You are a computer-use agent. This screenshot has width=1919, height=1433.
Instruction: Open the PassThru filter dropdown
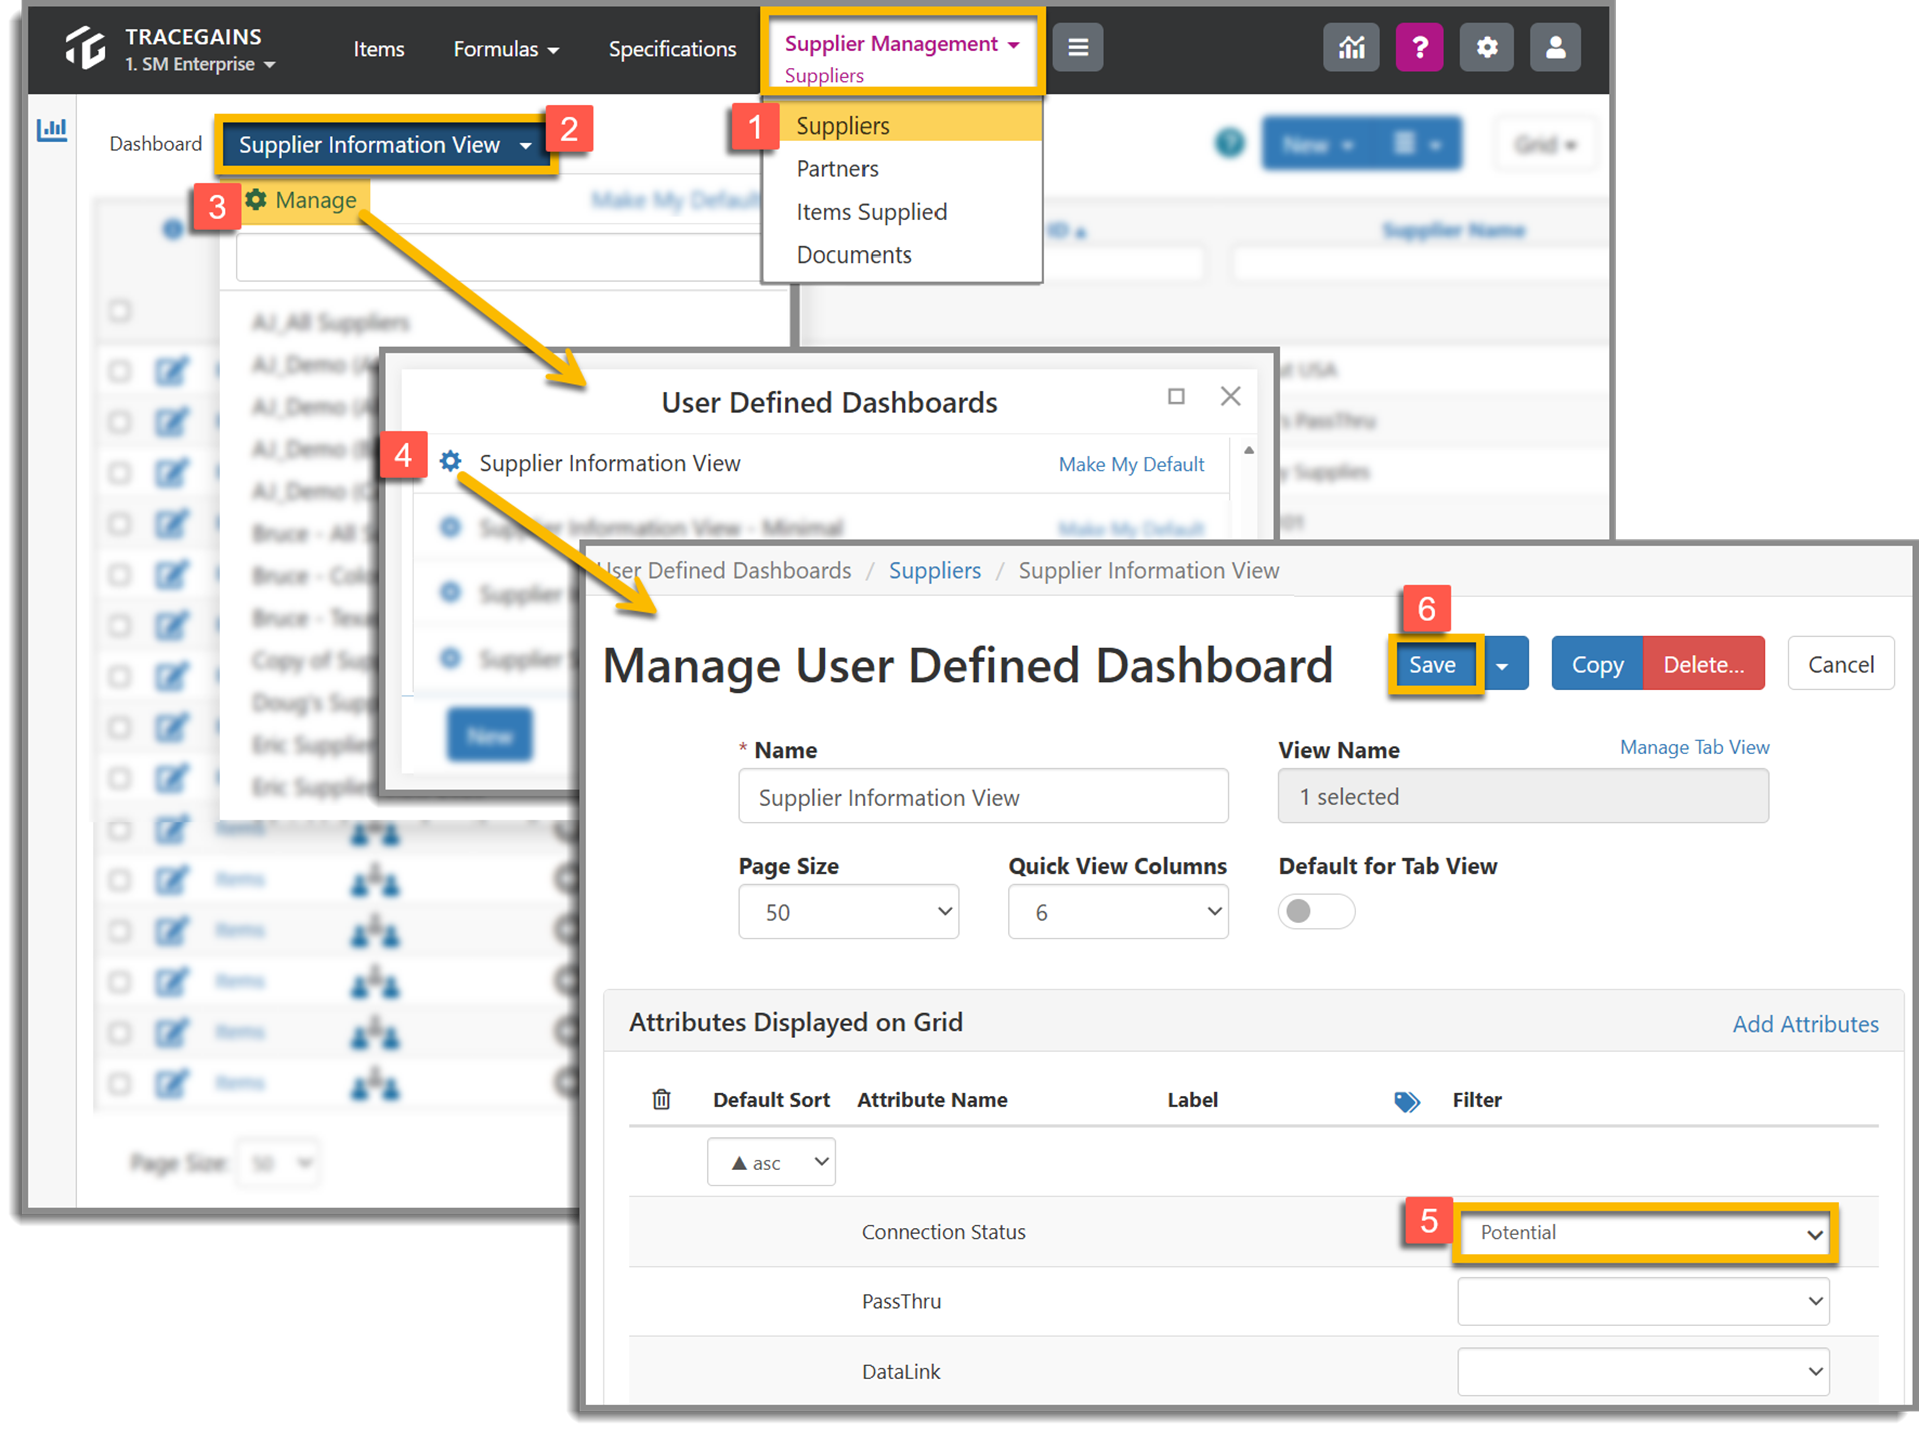(1643, 1301)
